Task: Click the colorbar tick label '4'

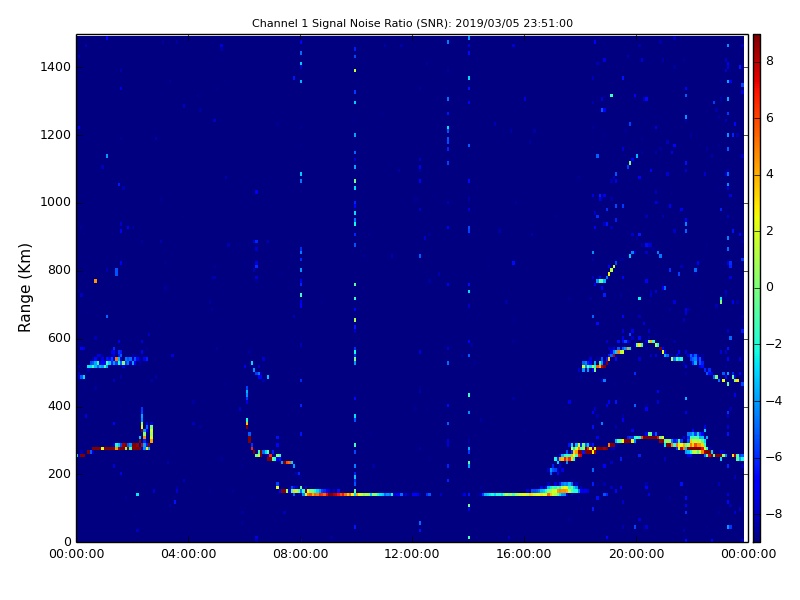Action: pyautogui.click(x=770, y=174)
